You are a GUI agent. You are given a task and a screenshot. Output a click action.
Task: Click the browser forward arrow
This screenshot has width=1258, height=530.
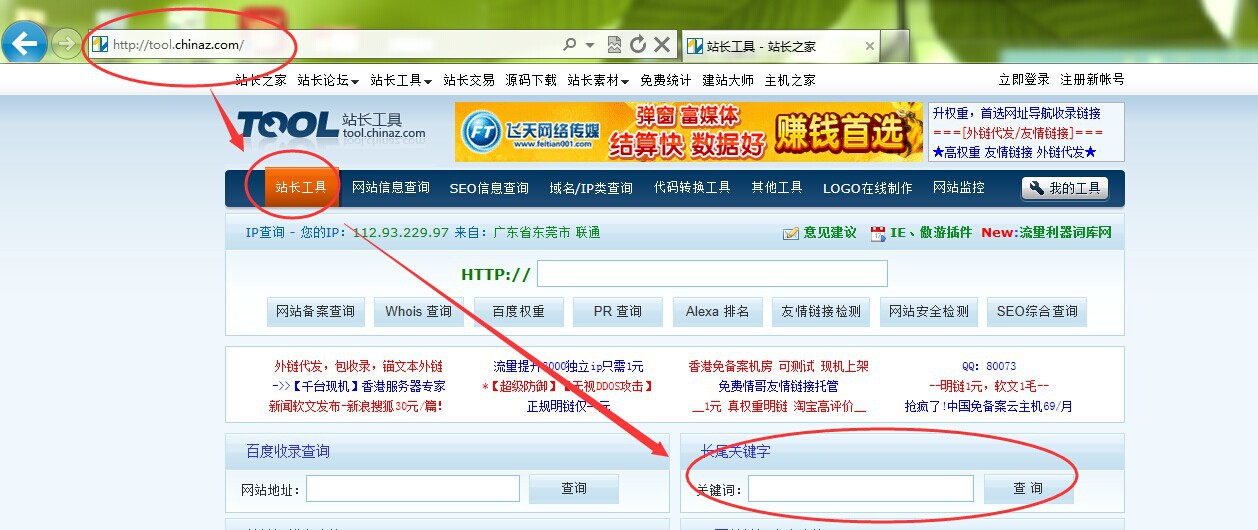click(65, 44)
